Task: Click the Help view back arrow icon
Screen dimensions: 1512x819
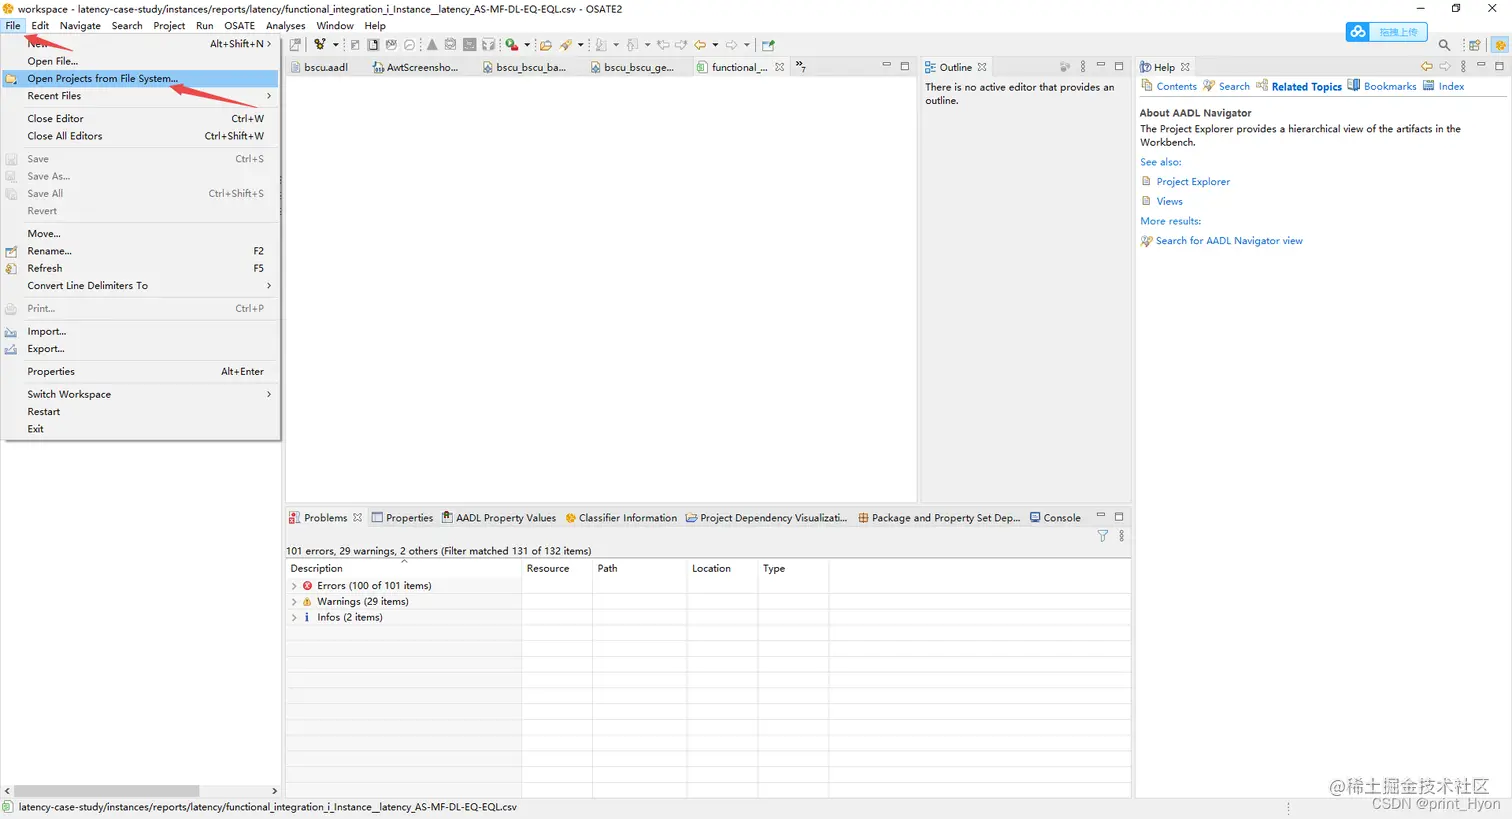Action: click(x=1427, y=67)
